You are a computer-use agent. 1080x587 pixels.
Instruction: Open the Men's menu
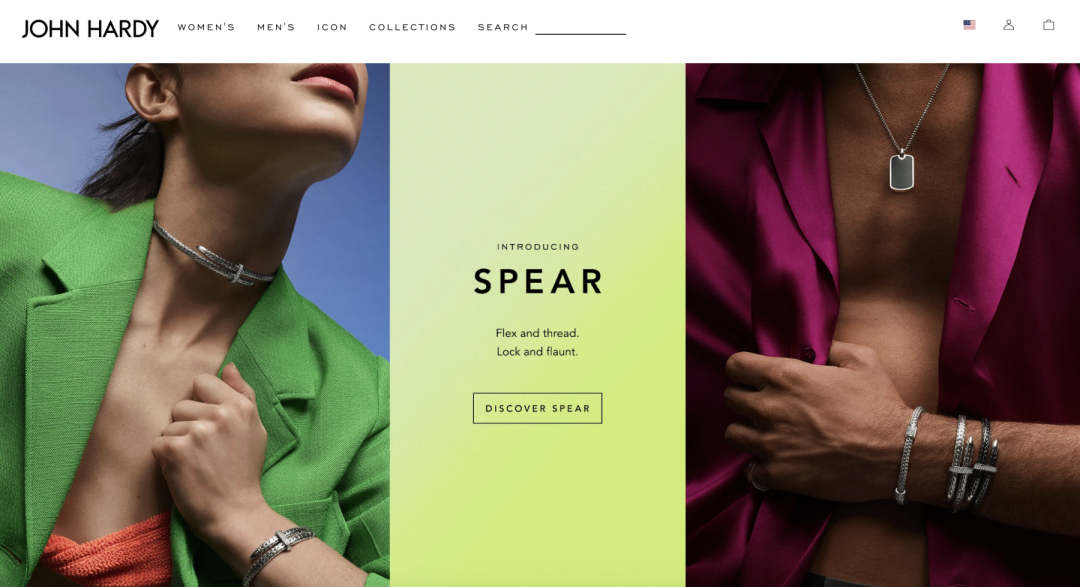(x=276, y=28)
